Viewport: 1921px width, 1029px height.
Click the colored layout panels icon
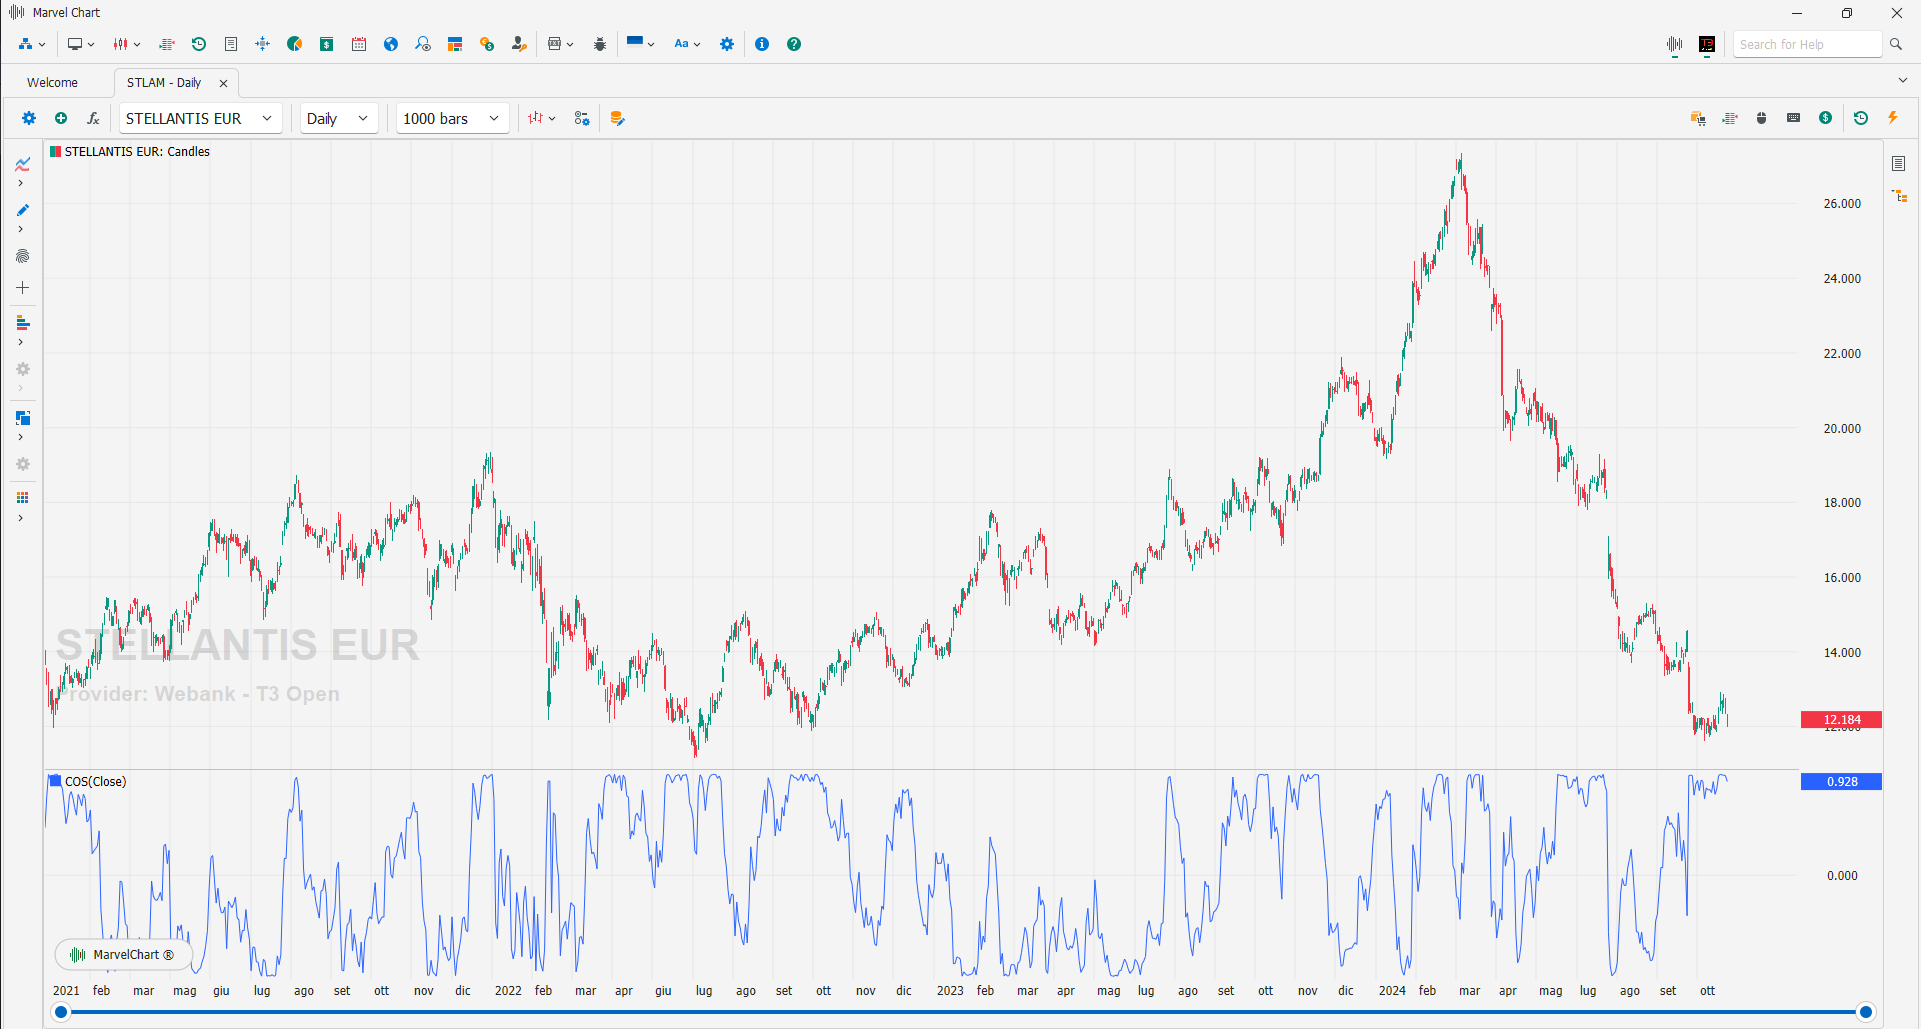455,44
